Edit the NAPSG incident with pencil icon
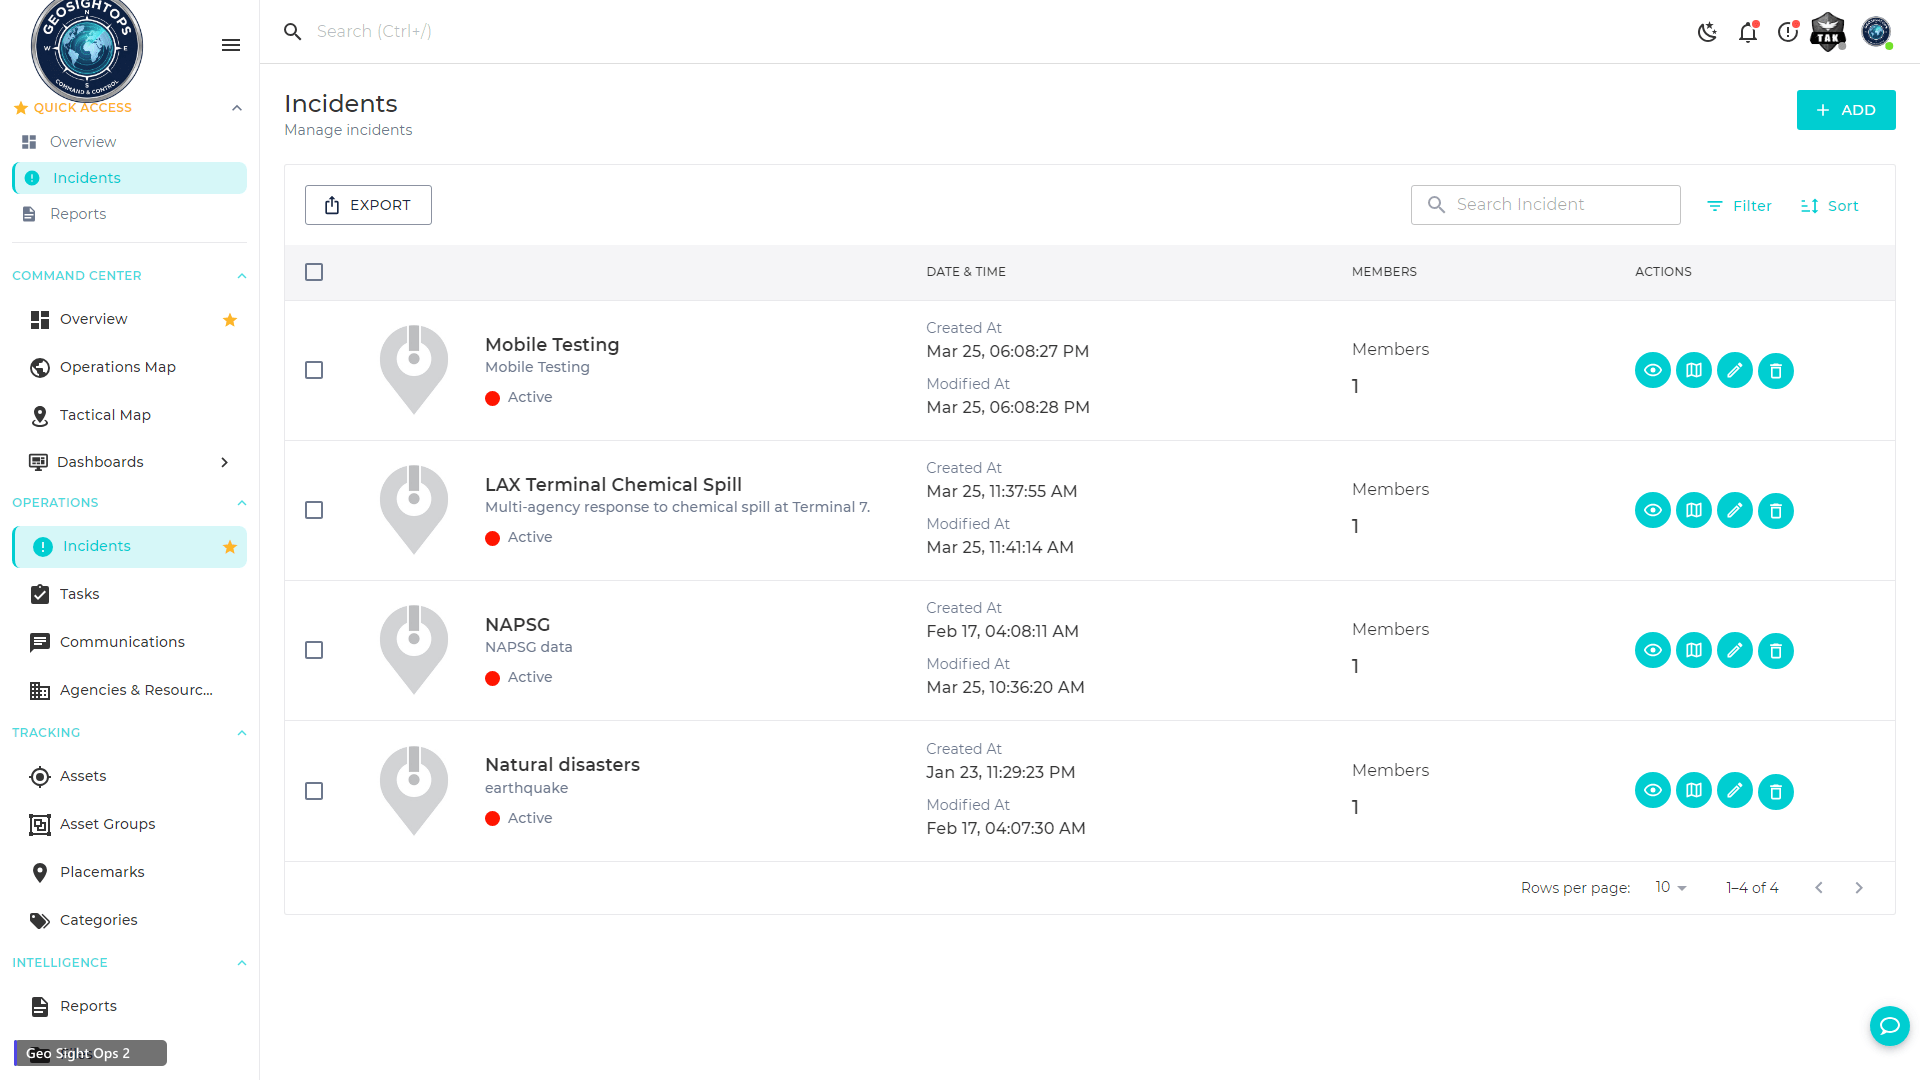 pos(1734,650)
